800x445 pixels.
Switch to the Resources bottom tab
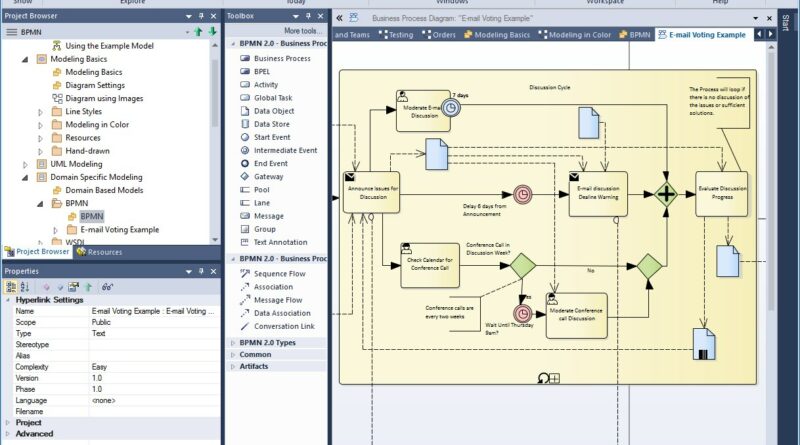(x=99, y=252)
